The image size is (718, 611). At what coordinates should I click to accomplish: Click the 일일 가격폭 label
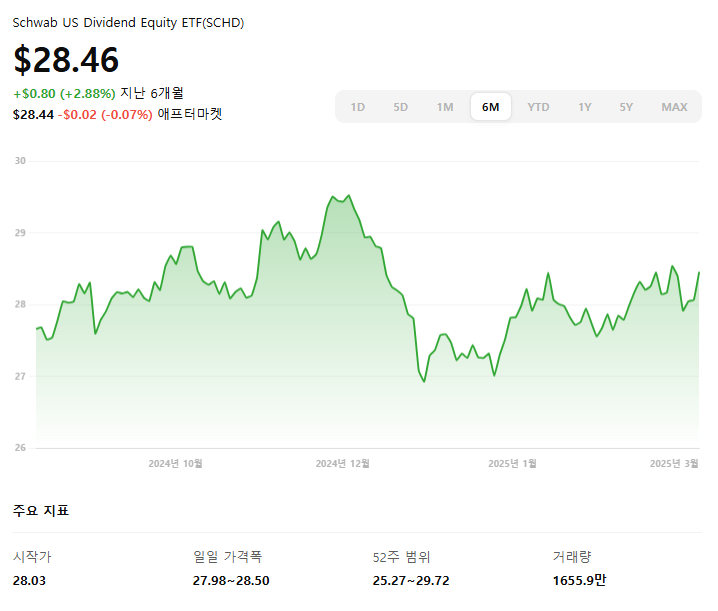point(228,557)
